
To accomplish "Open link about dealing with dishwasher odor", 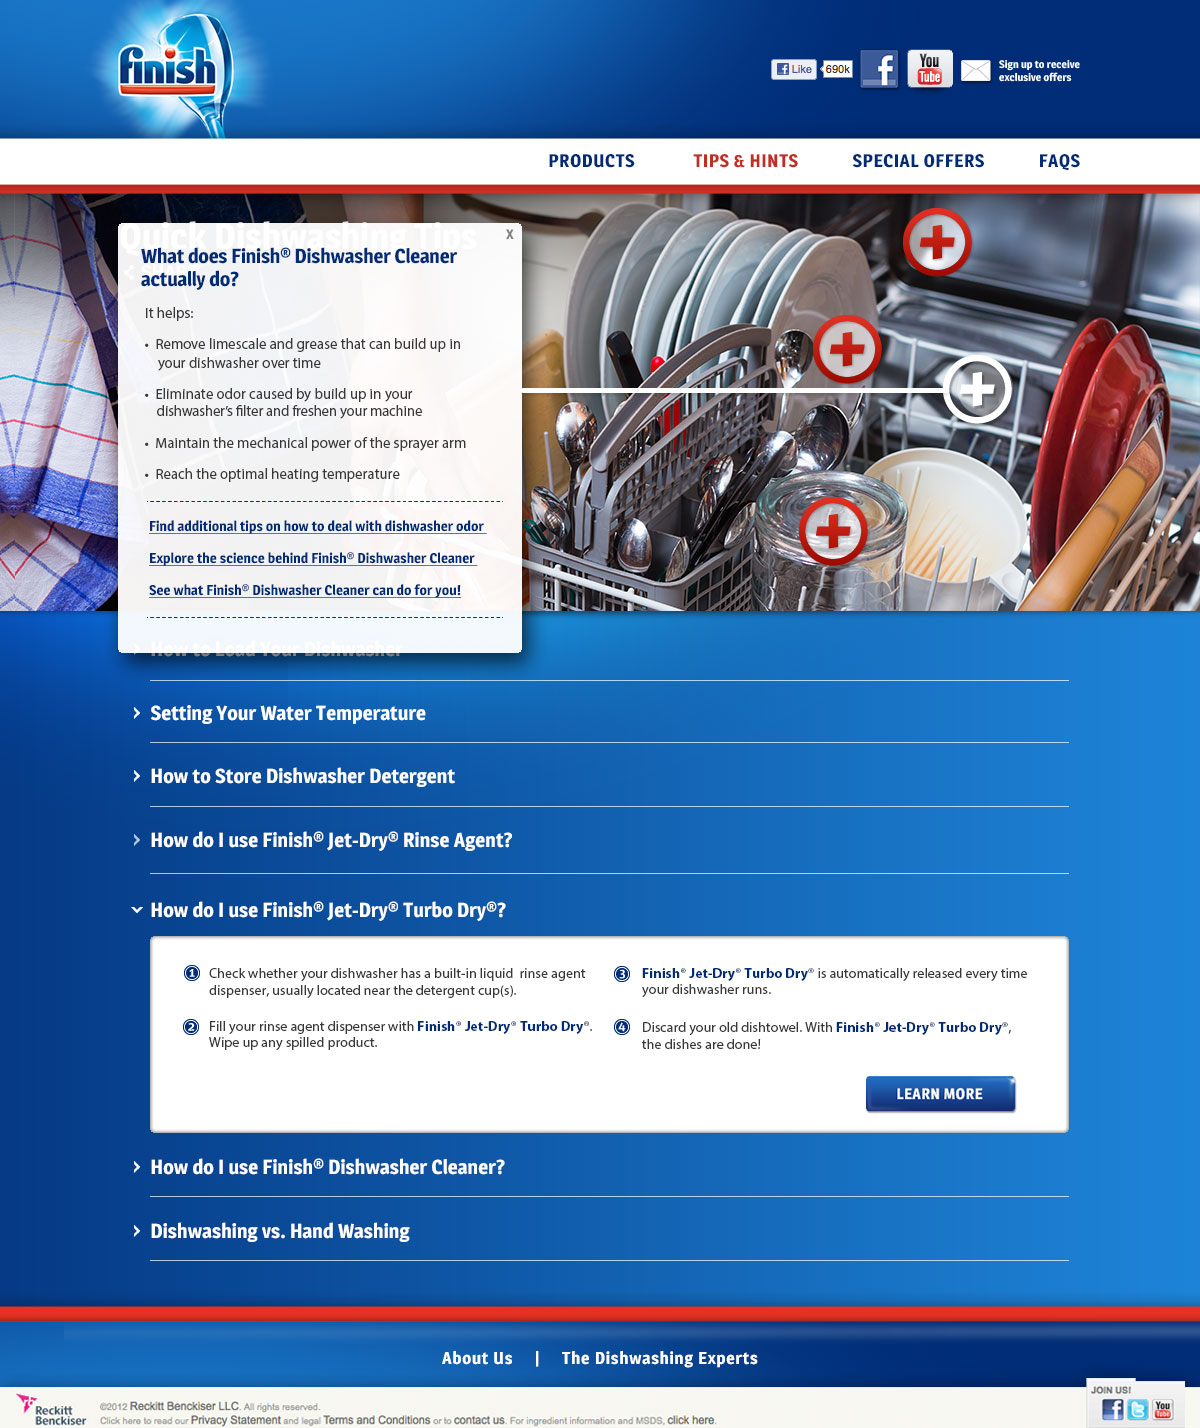I will (316, 526).
